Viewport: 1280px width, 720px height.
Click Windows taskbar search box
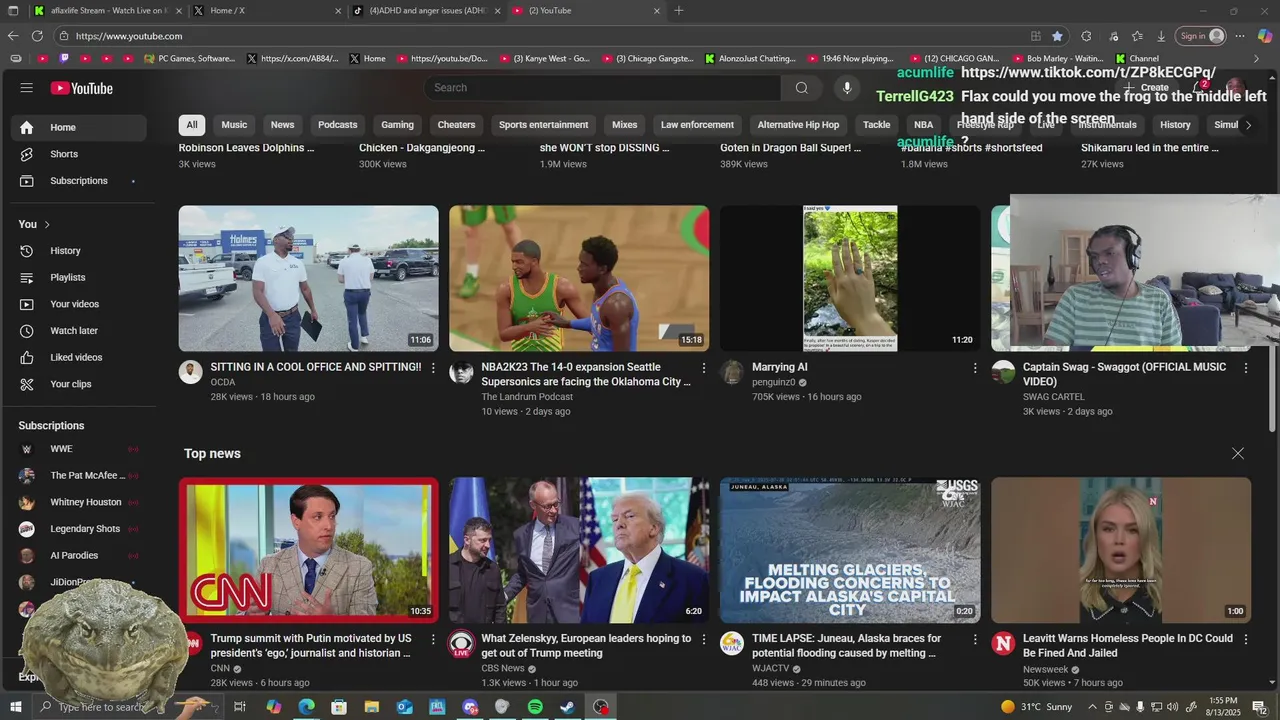(x=130, y=707)
